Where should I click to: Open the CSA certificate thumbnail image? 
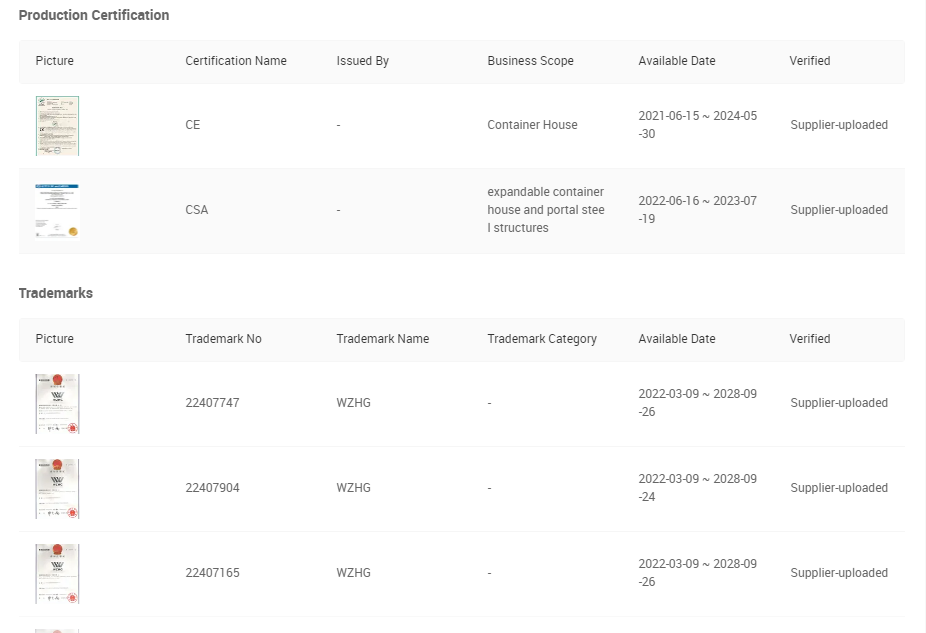coord(57,211)
